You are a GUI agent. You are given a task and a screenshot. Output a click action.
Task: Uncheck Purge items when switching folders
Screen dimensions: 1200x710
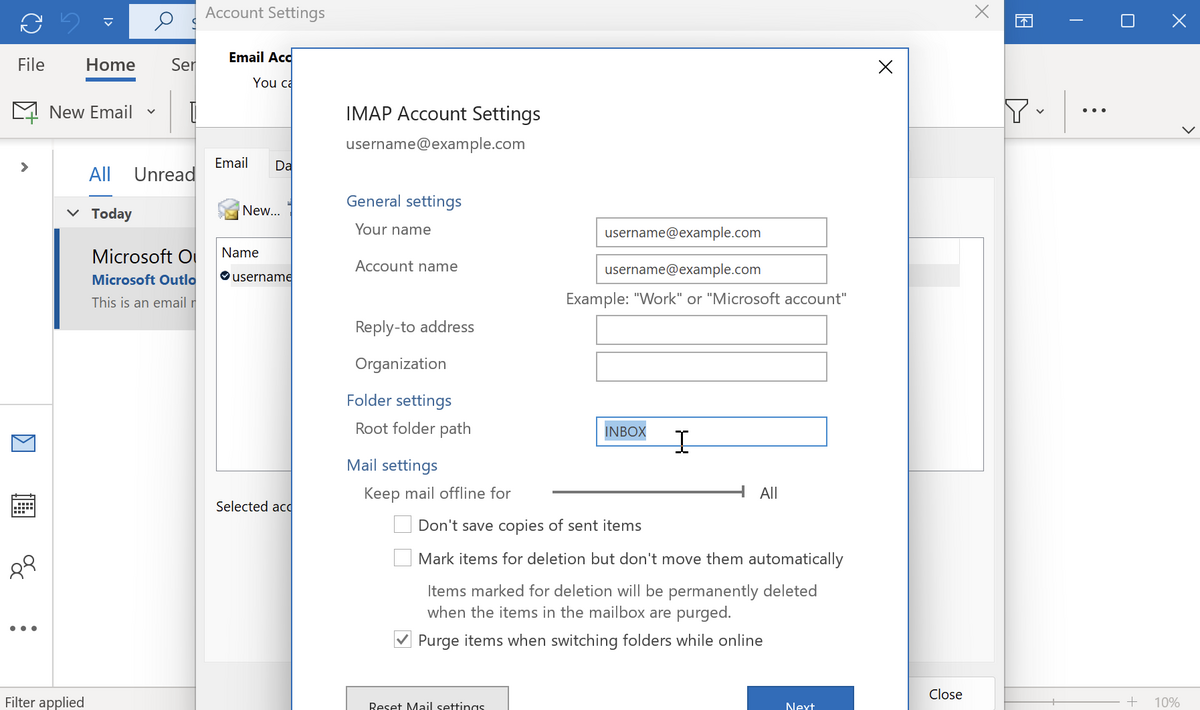(403, 640)
